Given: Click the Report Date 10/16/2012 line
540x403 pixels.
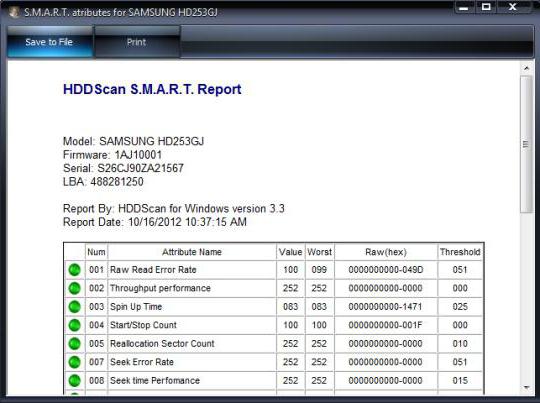Looking at the screenshot, I should tap(155, 222).
